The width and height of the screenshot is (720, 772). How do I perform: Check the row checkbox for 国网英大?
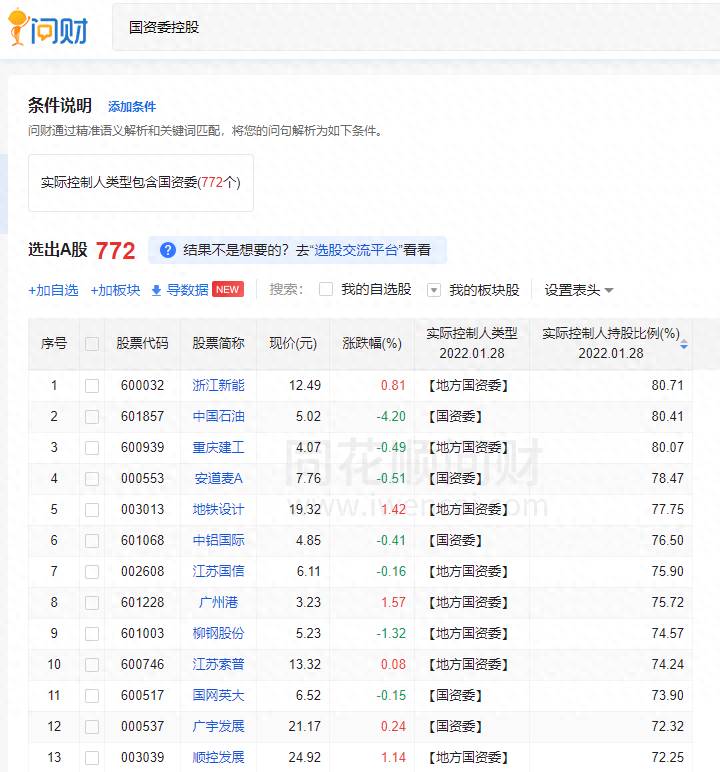pyautogui.click(x=92, y=696)
